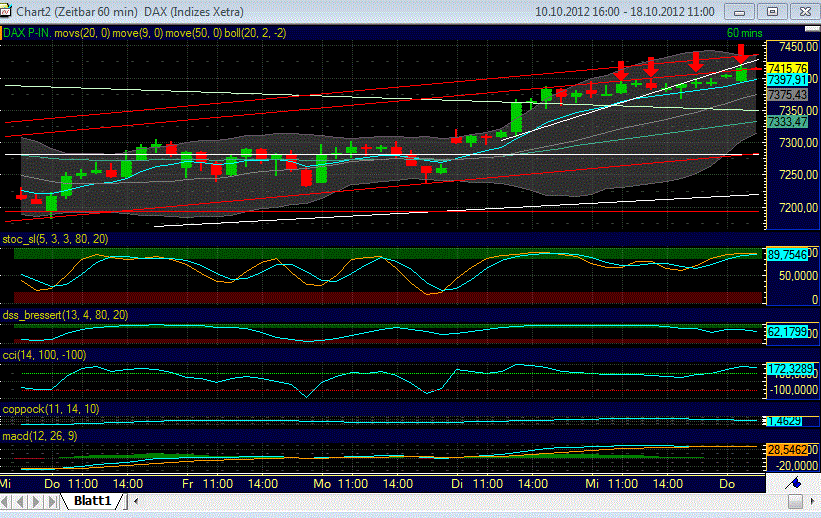Select the 'DAX P-IN.' instrument label
The width and height of the screenshot is (821, 518).
click(27, 33)
